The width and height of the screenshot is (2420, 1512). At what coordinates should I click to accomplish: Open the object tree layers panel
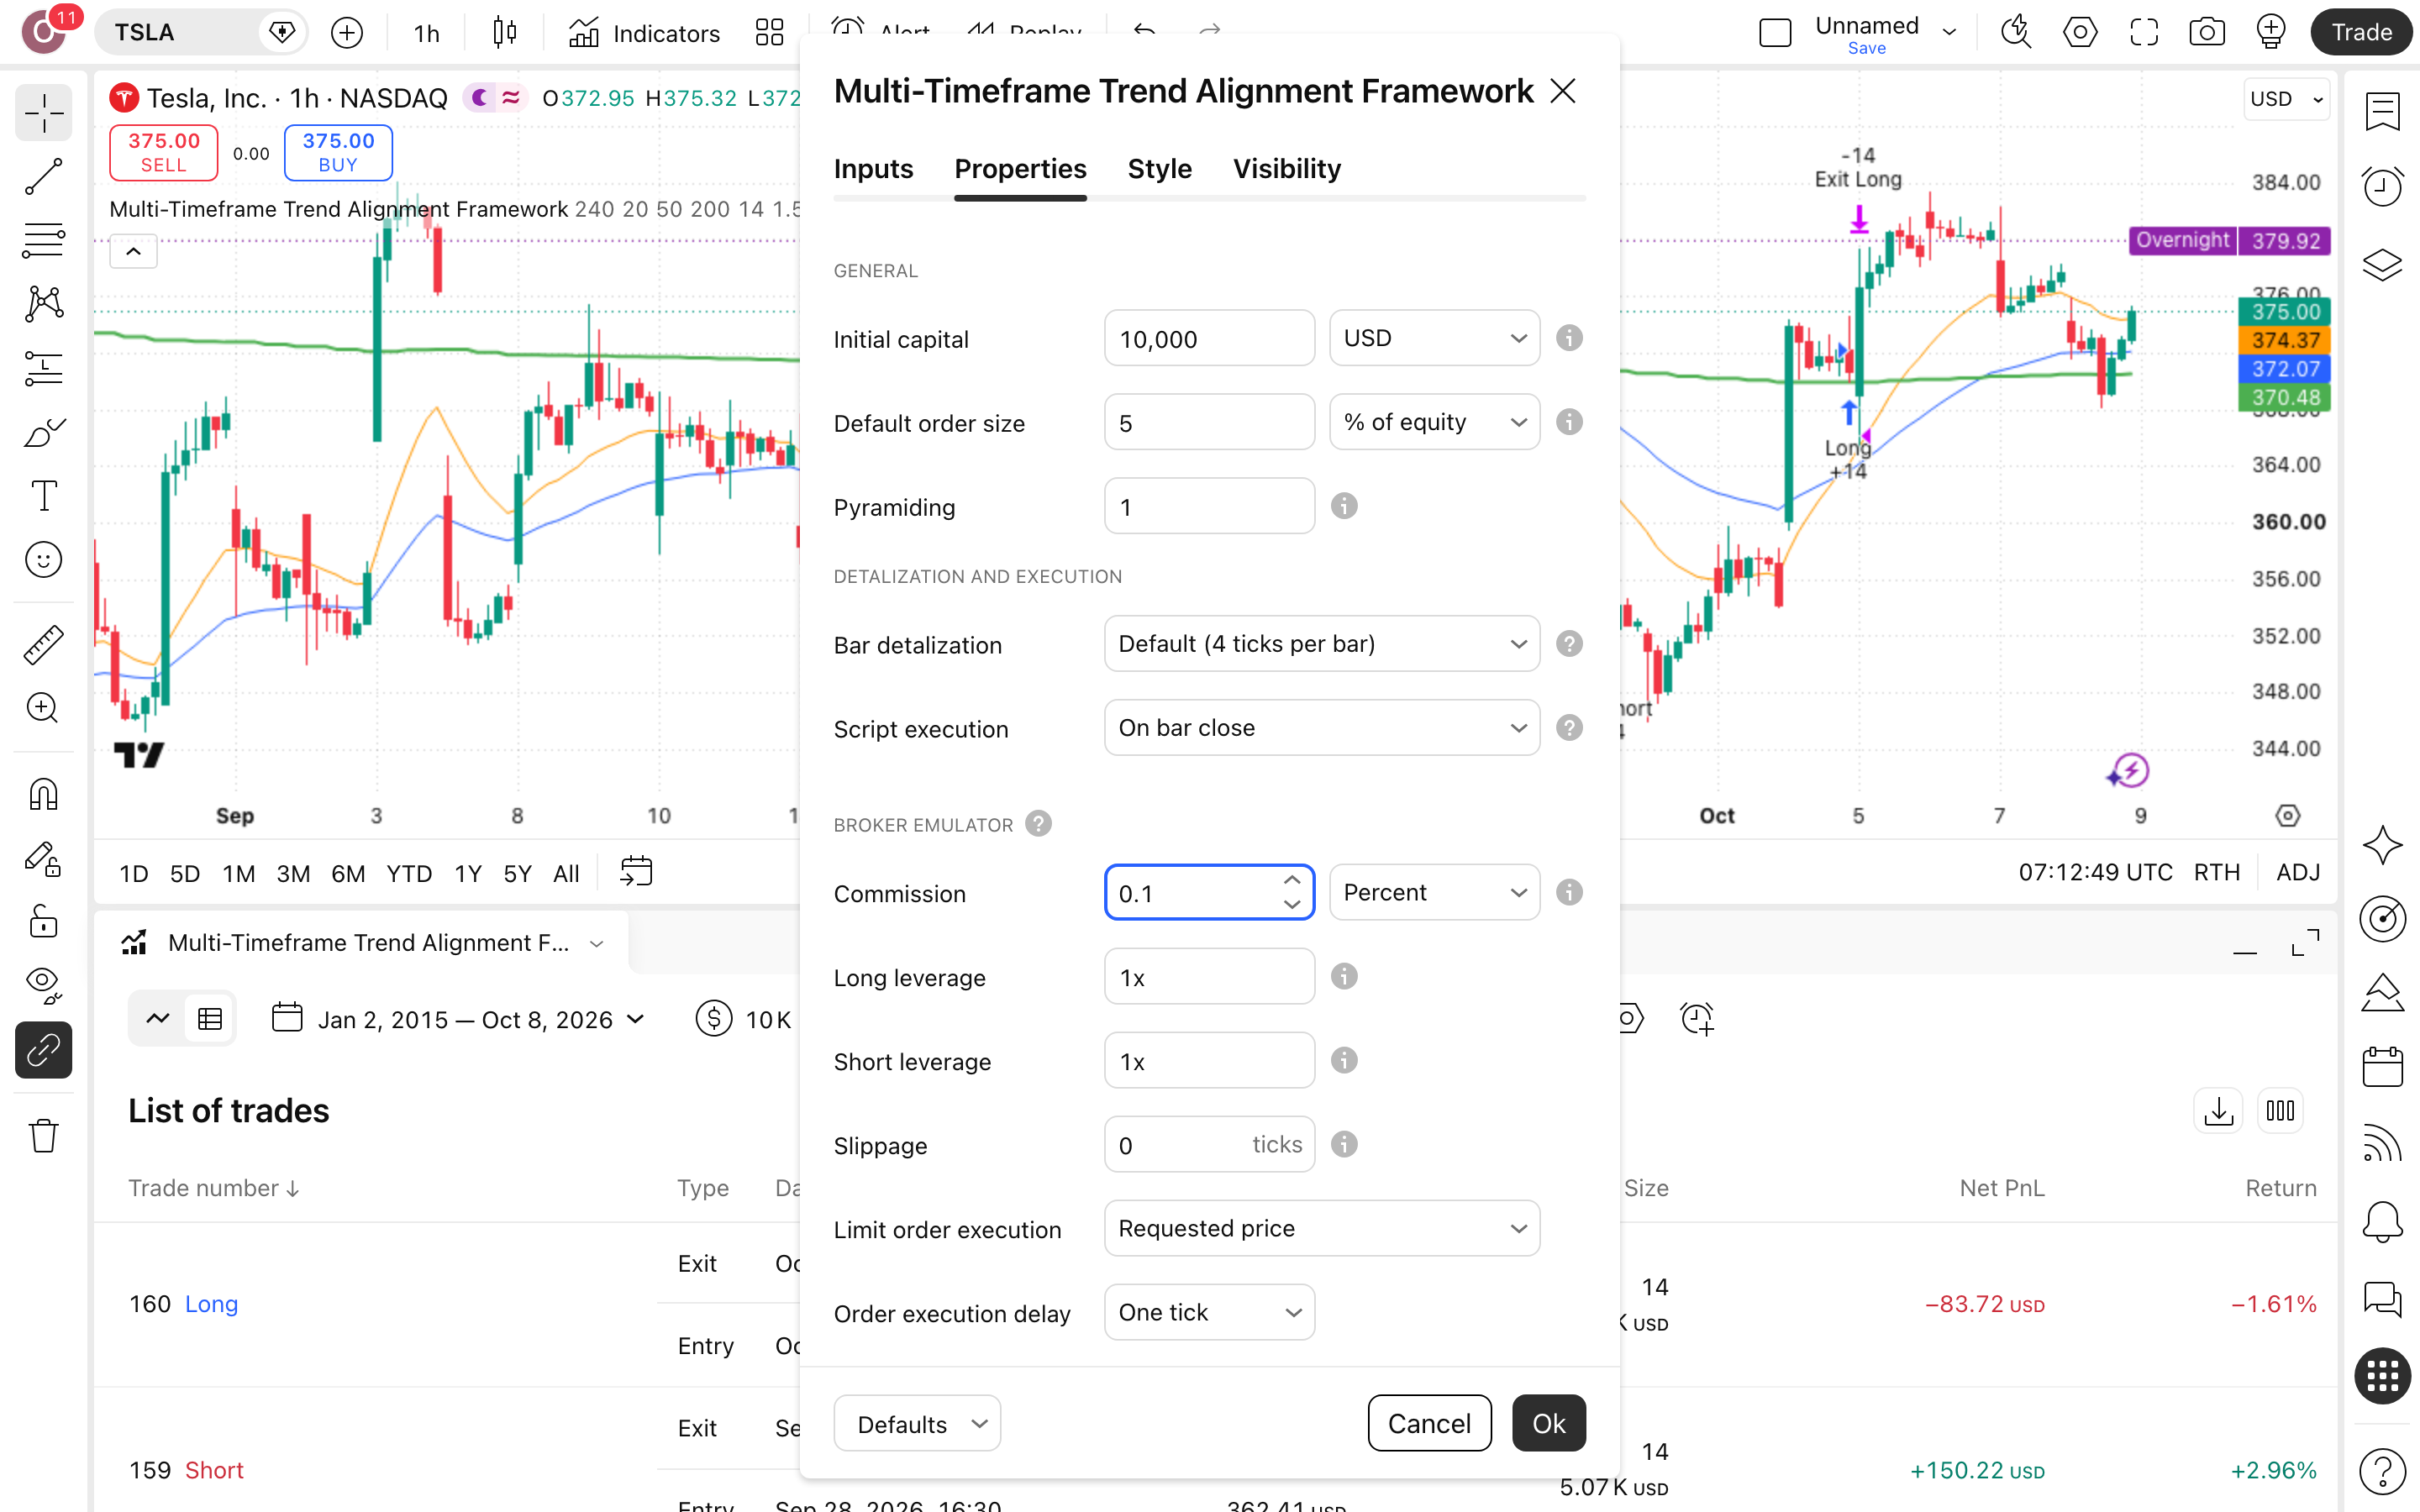point(2382,264)
